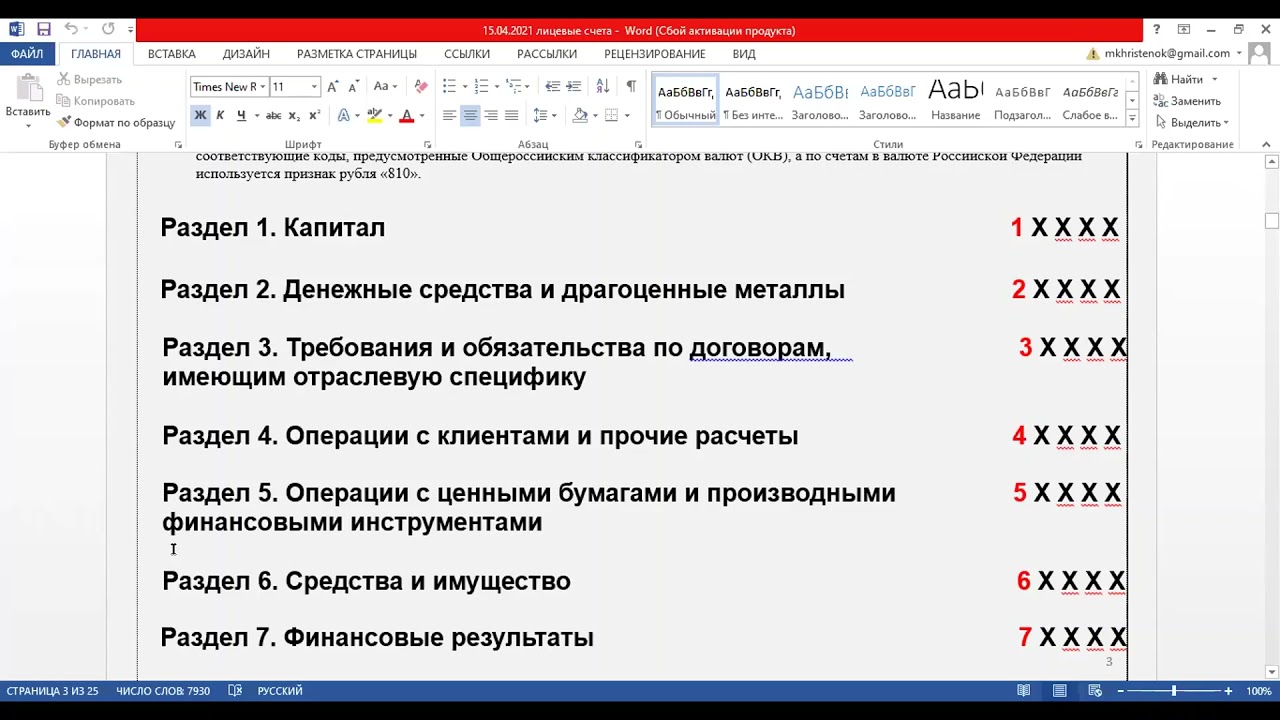Screen dimensions: 1280x720
Task: Toggle superscript x² formatting
Action: click(312, 116)
